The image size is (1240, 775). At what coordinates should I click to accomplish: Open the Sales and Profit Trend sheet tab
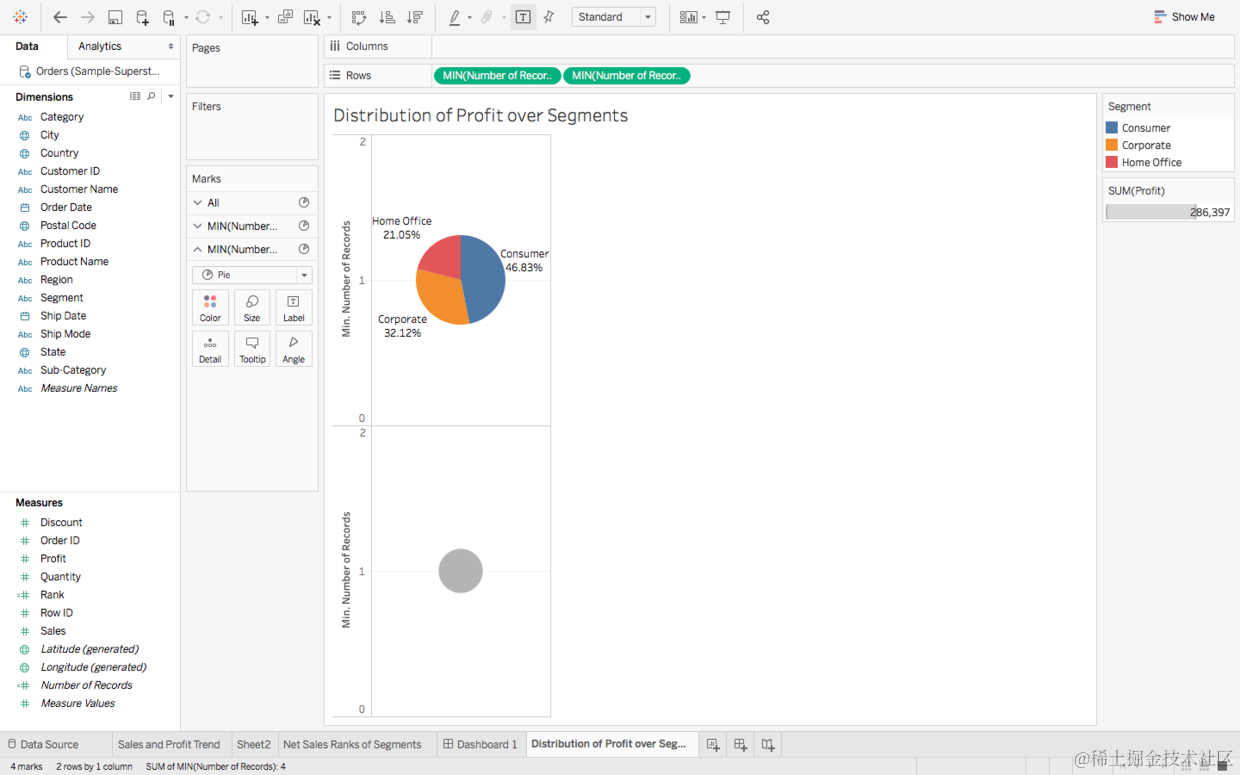(169, 744)
